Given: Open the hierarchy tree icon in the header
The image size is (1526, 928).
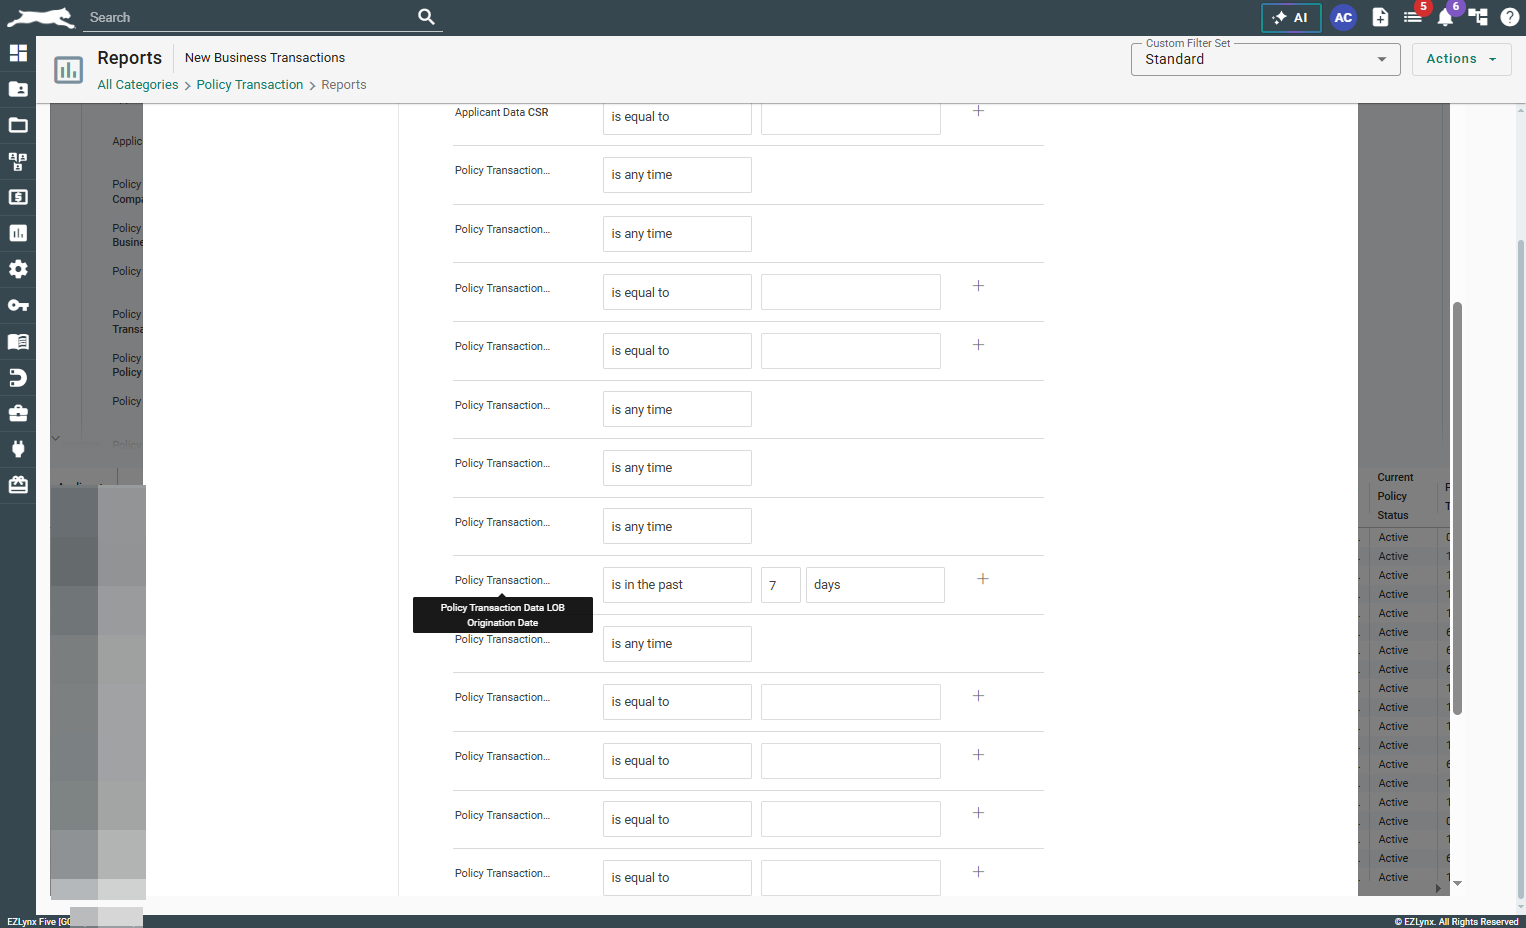Looking at the screenshot, I should click(x=1478, y=17).
